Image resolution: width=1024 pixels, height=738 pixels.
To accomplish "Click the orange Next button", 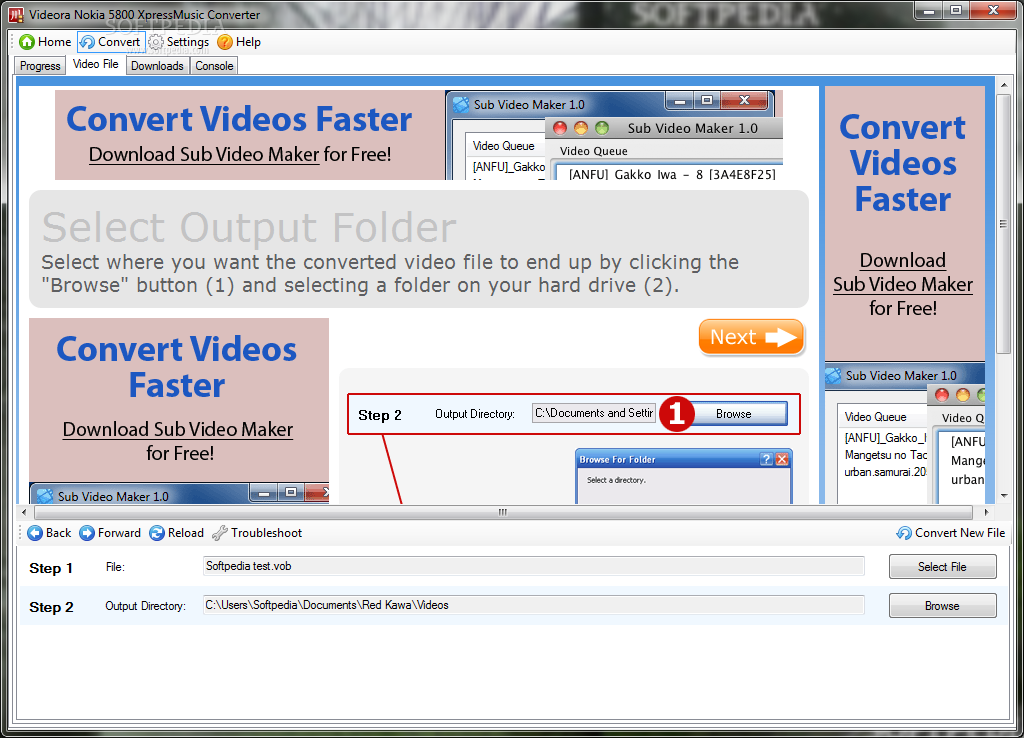I will pos(751,337).
